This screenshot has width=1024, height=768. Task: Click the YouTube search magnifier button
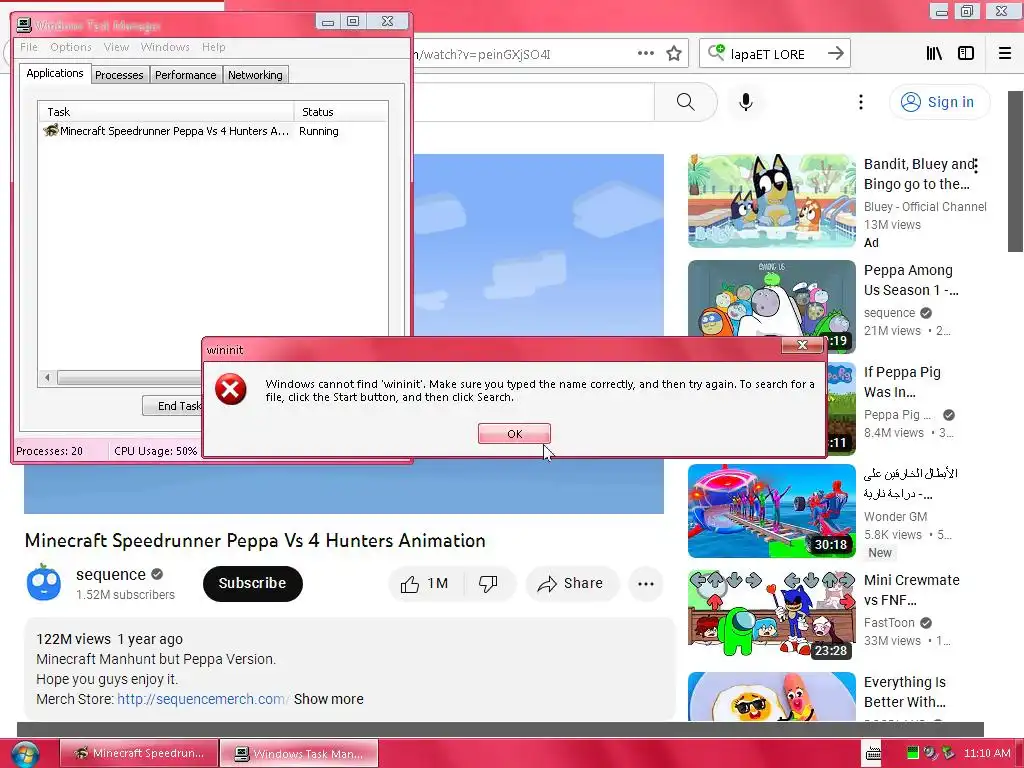(685, 102)
